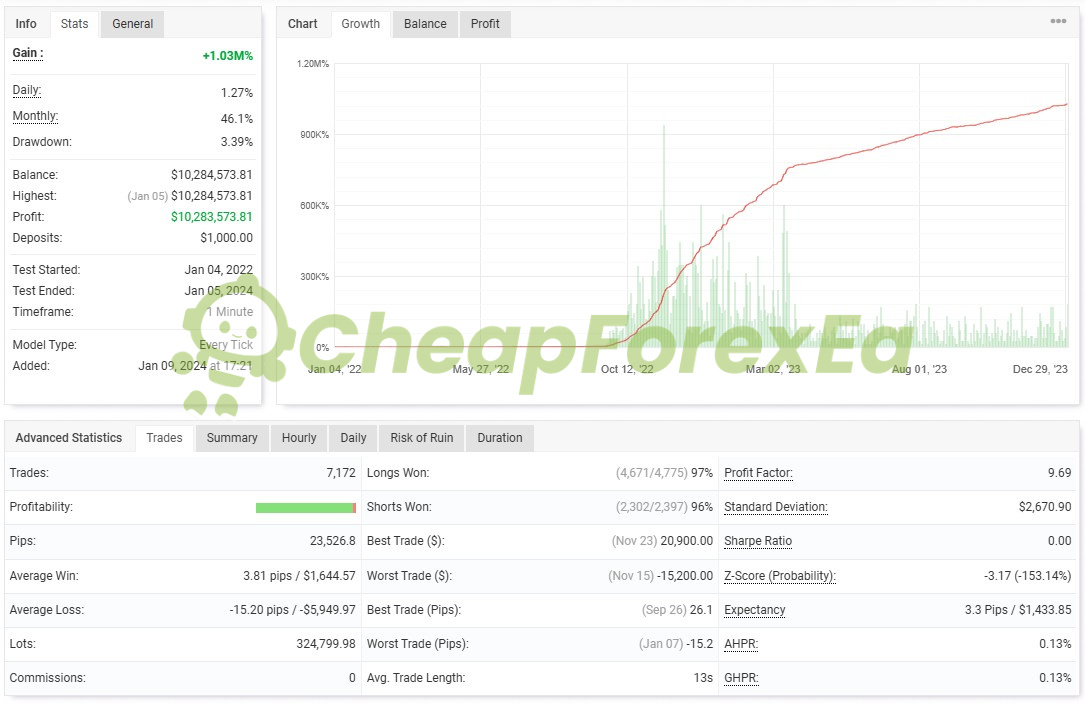The image size is (1085, 705).
Task: Open the chart options three-dots menu
Action: (x=1058, y=21)
